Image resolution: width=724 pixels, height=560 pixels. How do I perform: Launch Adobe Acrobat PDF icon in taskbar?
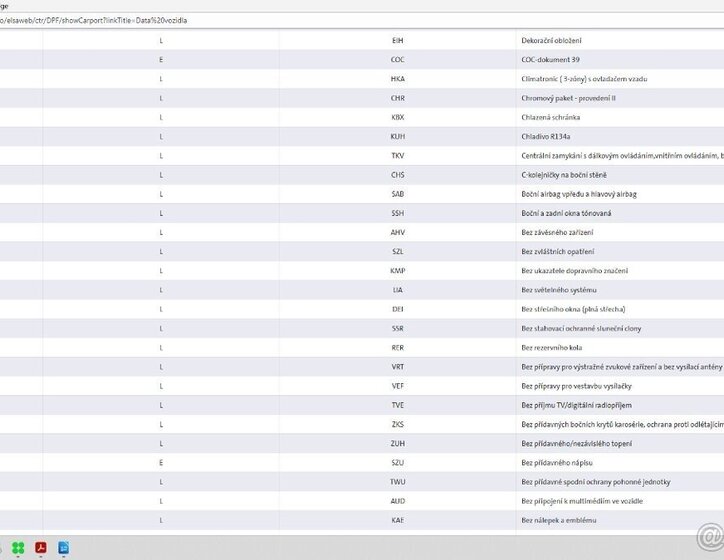click(42, 547)
